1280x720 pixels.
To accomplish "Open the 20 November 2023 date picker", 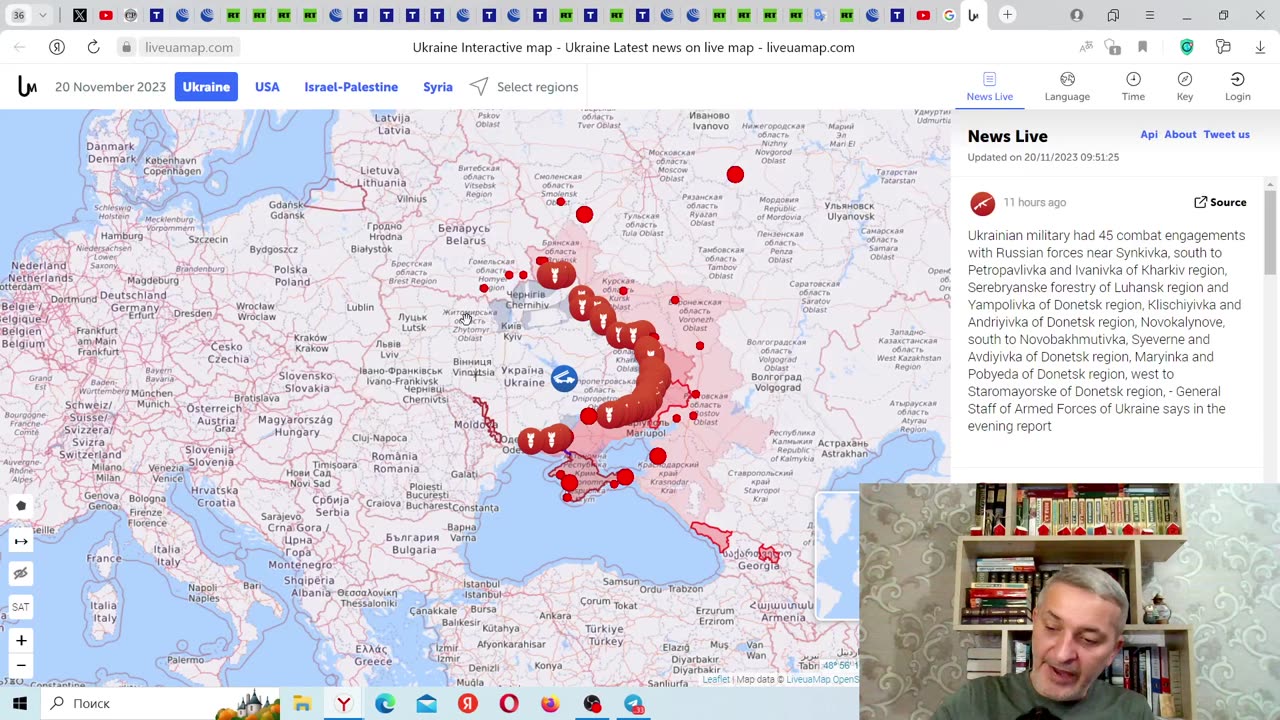I will coord(110,87).
